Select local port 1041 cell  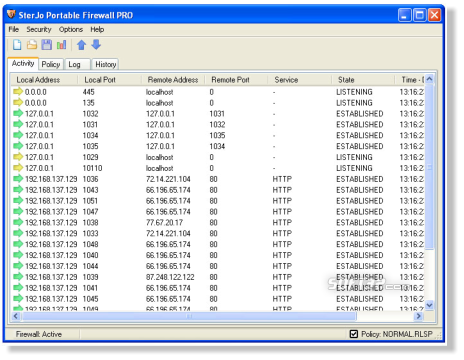tap(90, 288)
